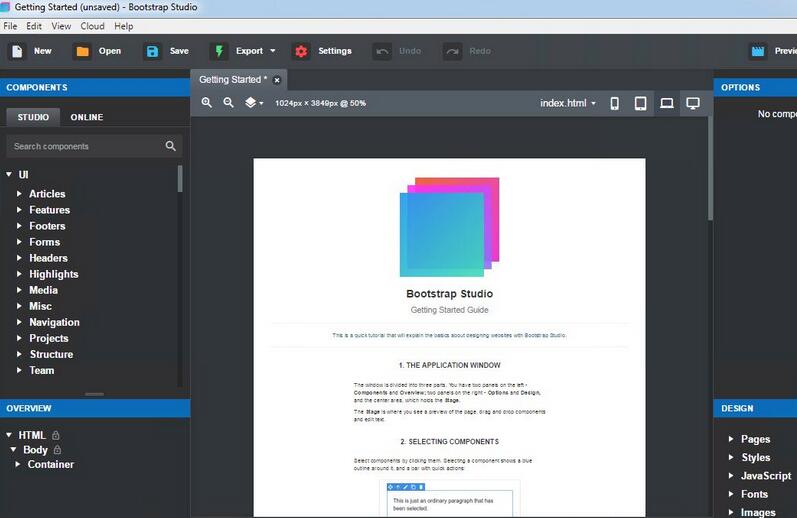
Task: Expand the Forms category
Action: click(19, 242)
